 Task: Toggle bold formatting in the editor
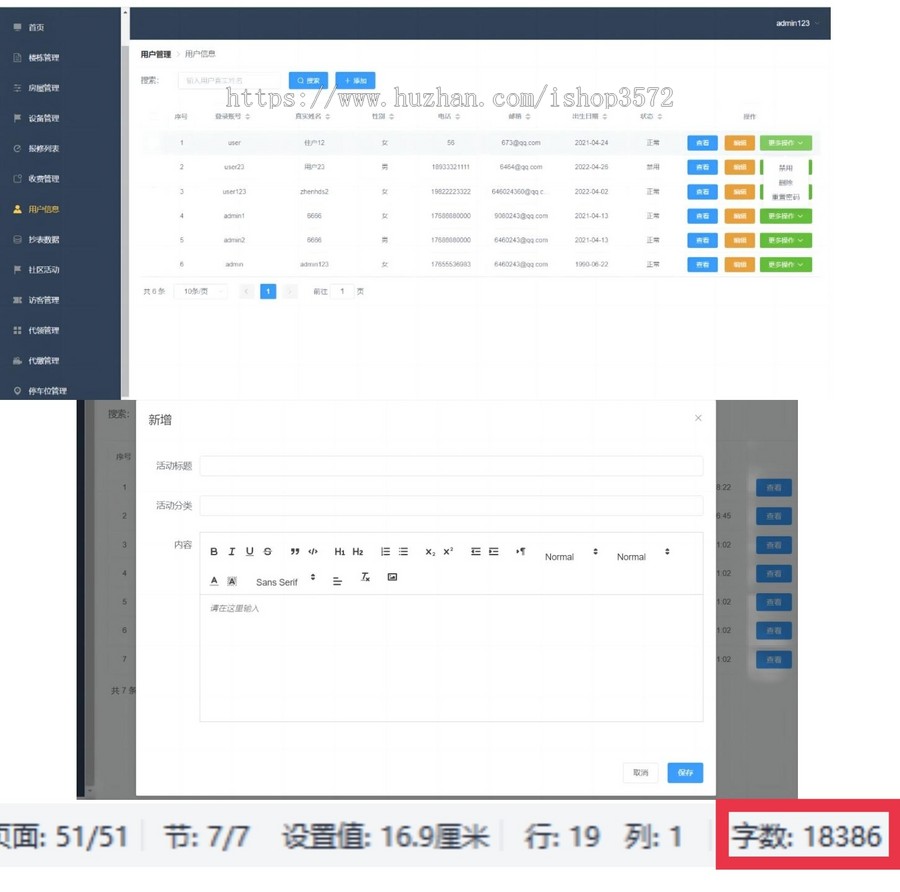click(214, 552)
